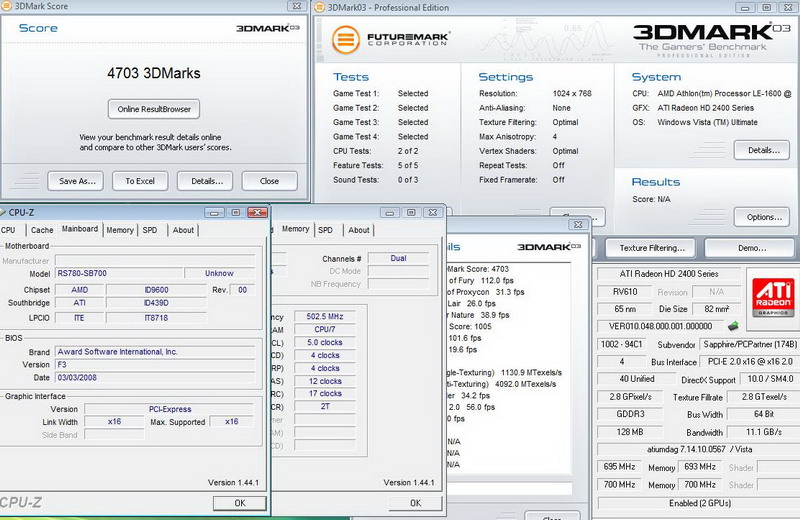Switch to CPU tab in CPU-Z
800x520 pixels.
pos(9,230)
